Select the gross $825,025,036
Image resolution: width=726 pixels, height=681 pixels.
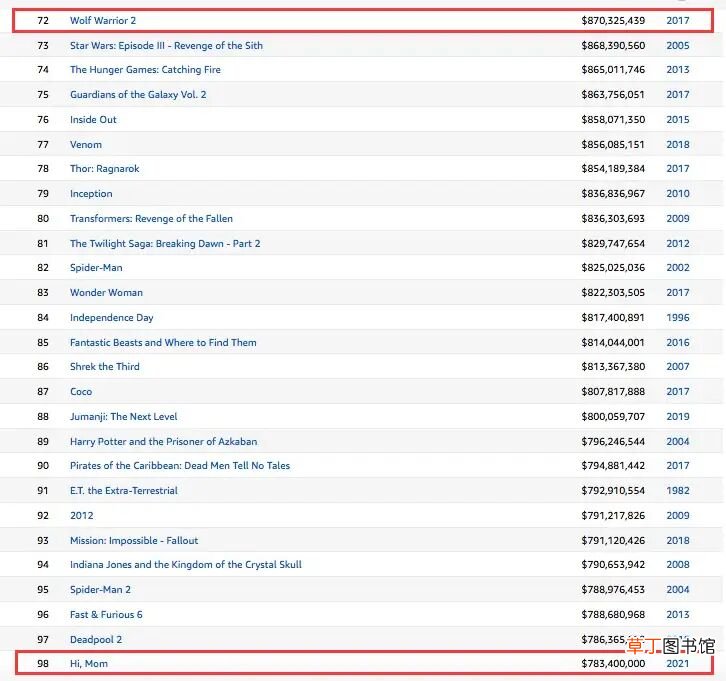(613, 268)
